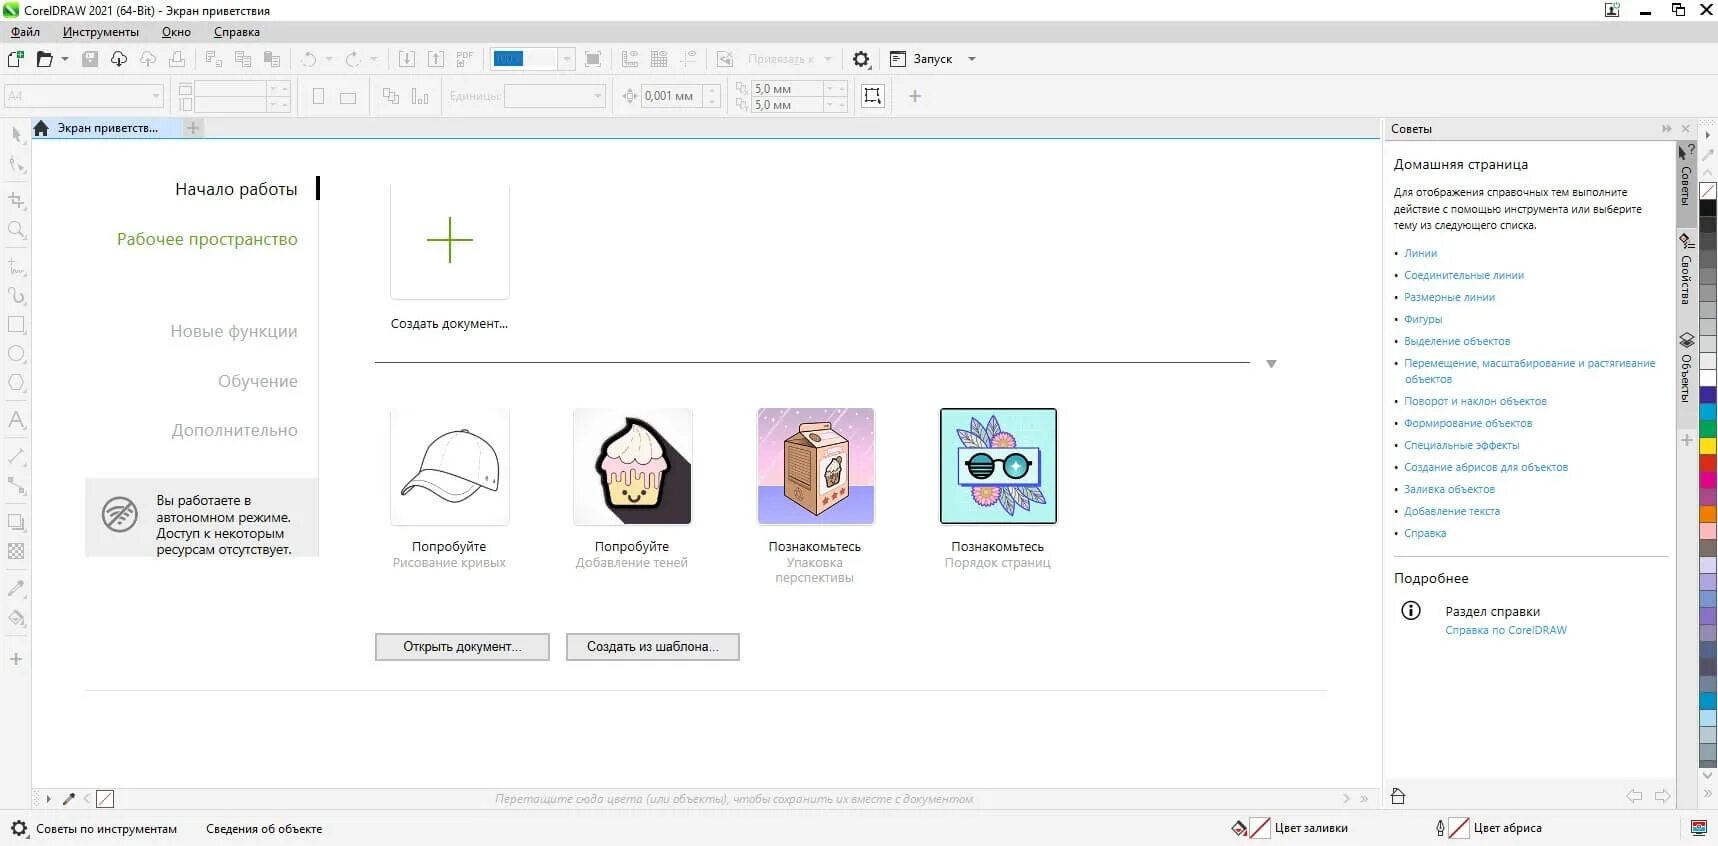The height and width of the screenshot is (846, 1718).
Task: Open Новые функции section
Action: coord(234,331)
